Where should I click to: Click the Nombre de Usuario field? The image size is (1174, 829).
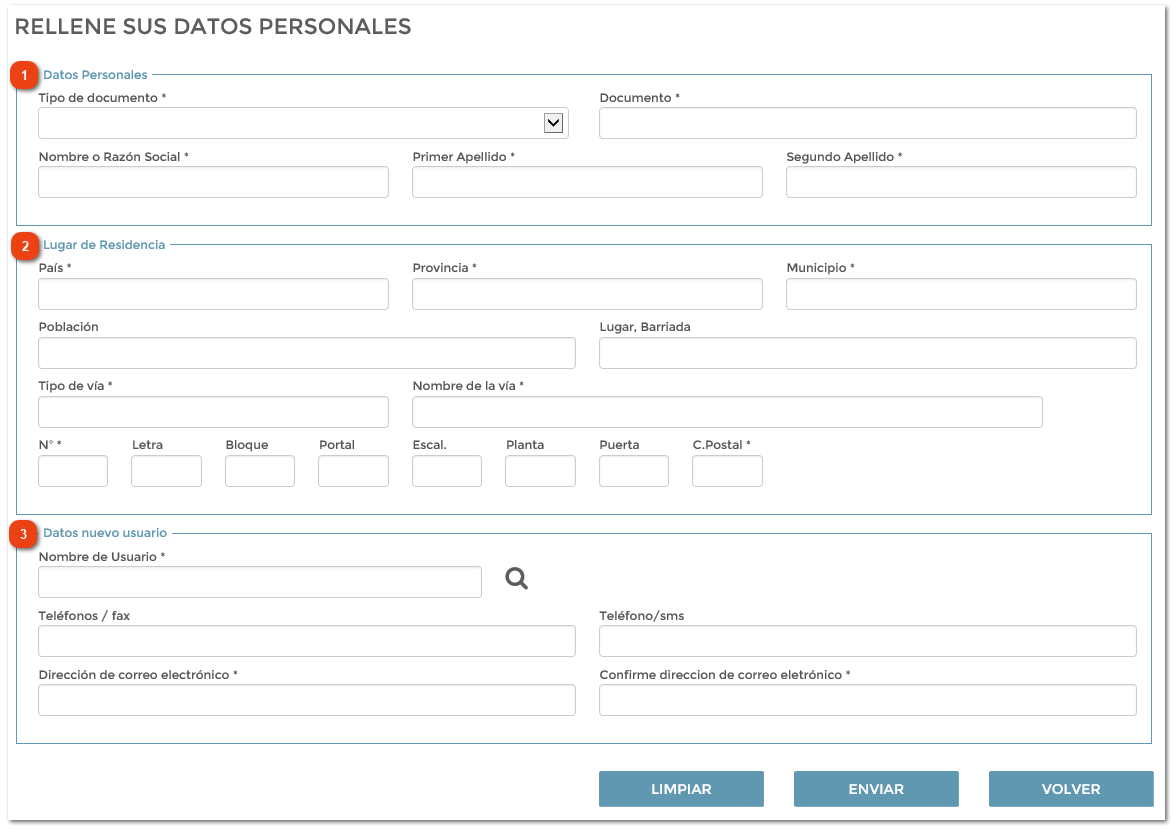[x=259, y=581]
